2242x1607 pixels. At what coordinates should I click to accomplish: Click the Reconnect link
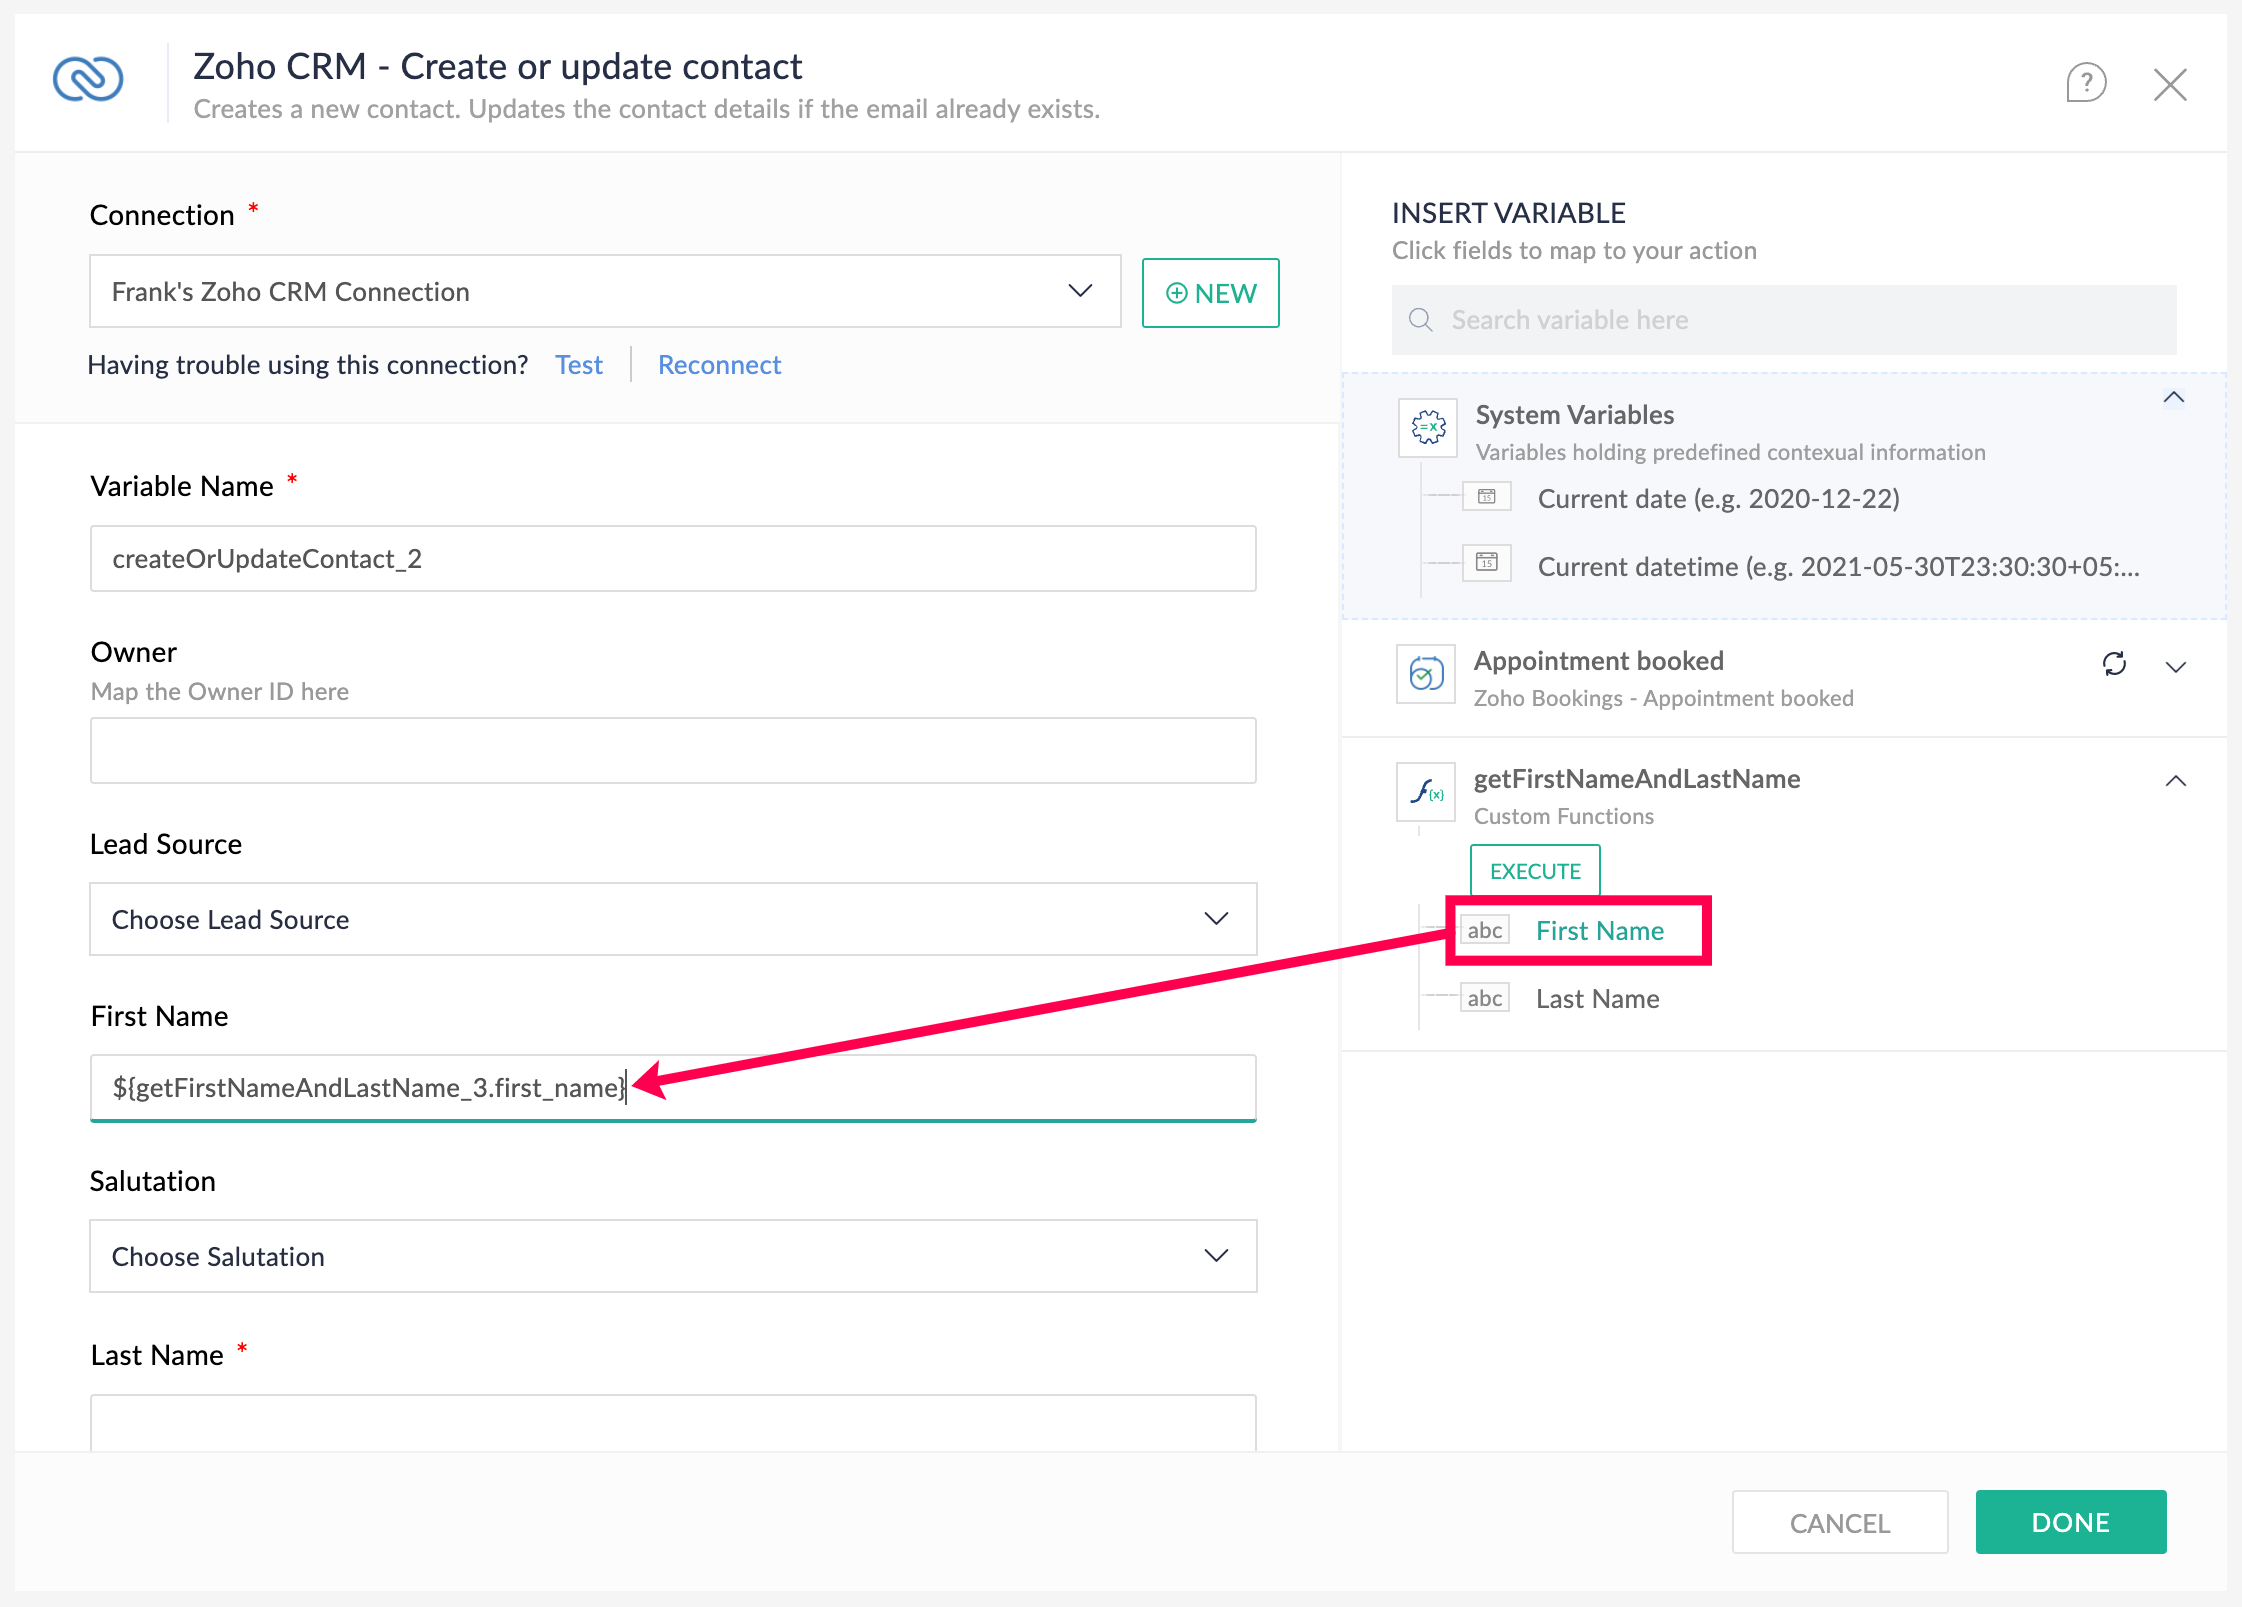pyautogui.click(x=718, y=364)
